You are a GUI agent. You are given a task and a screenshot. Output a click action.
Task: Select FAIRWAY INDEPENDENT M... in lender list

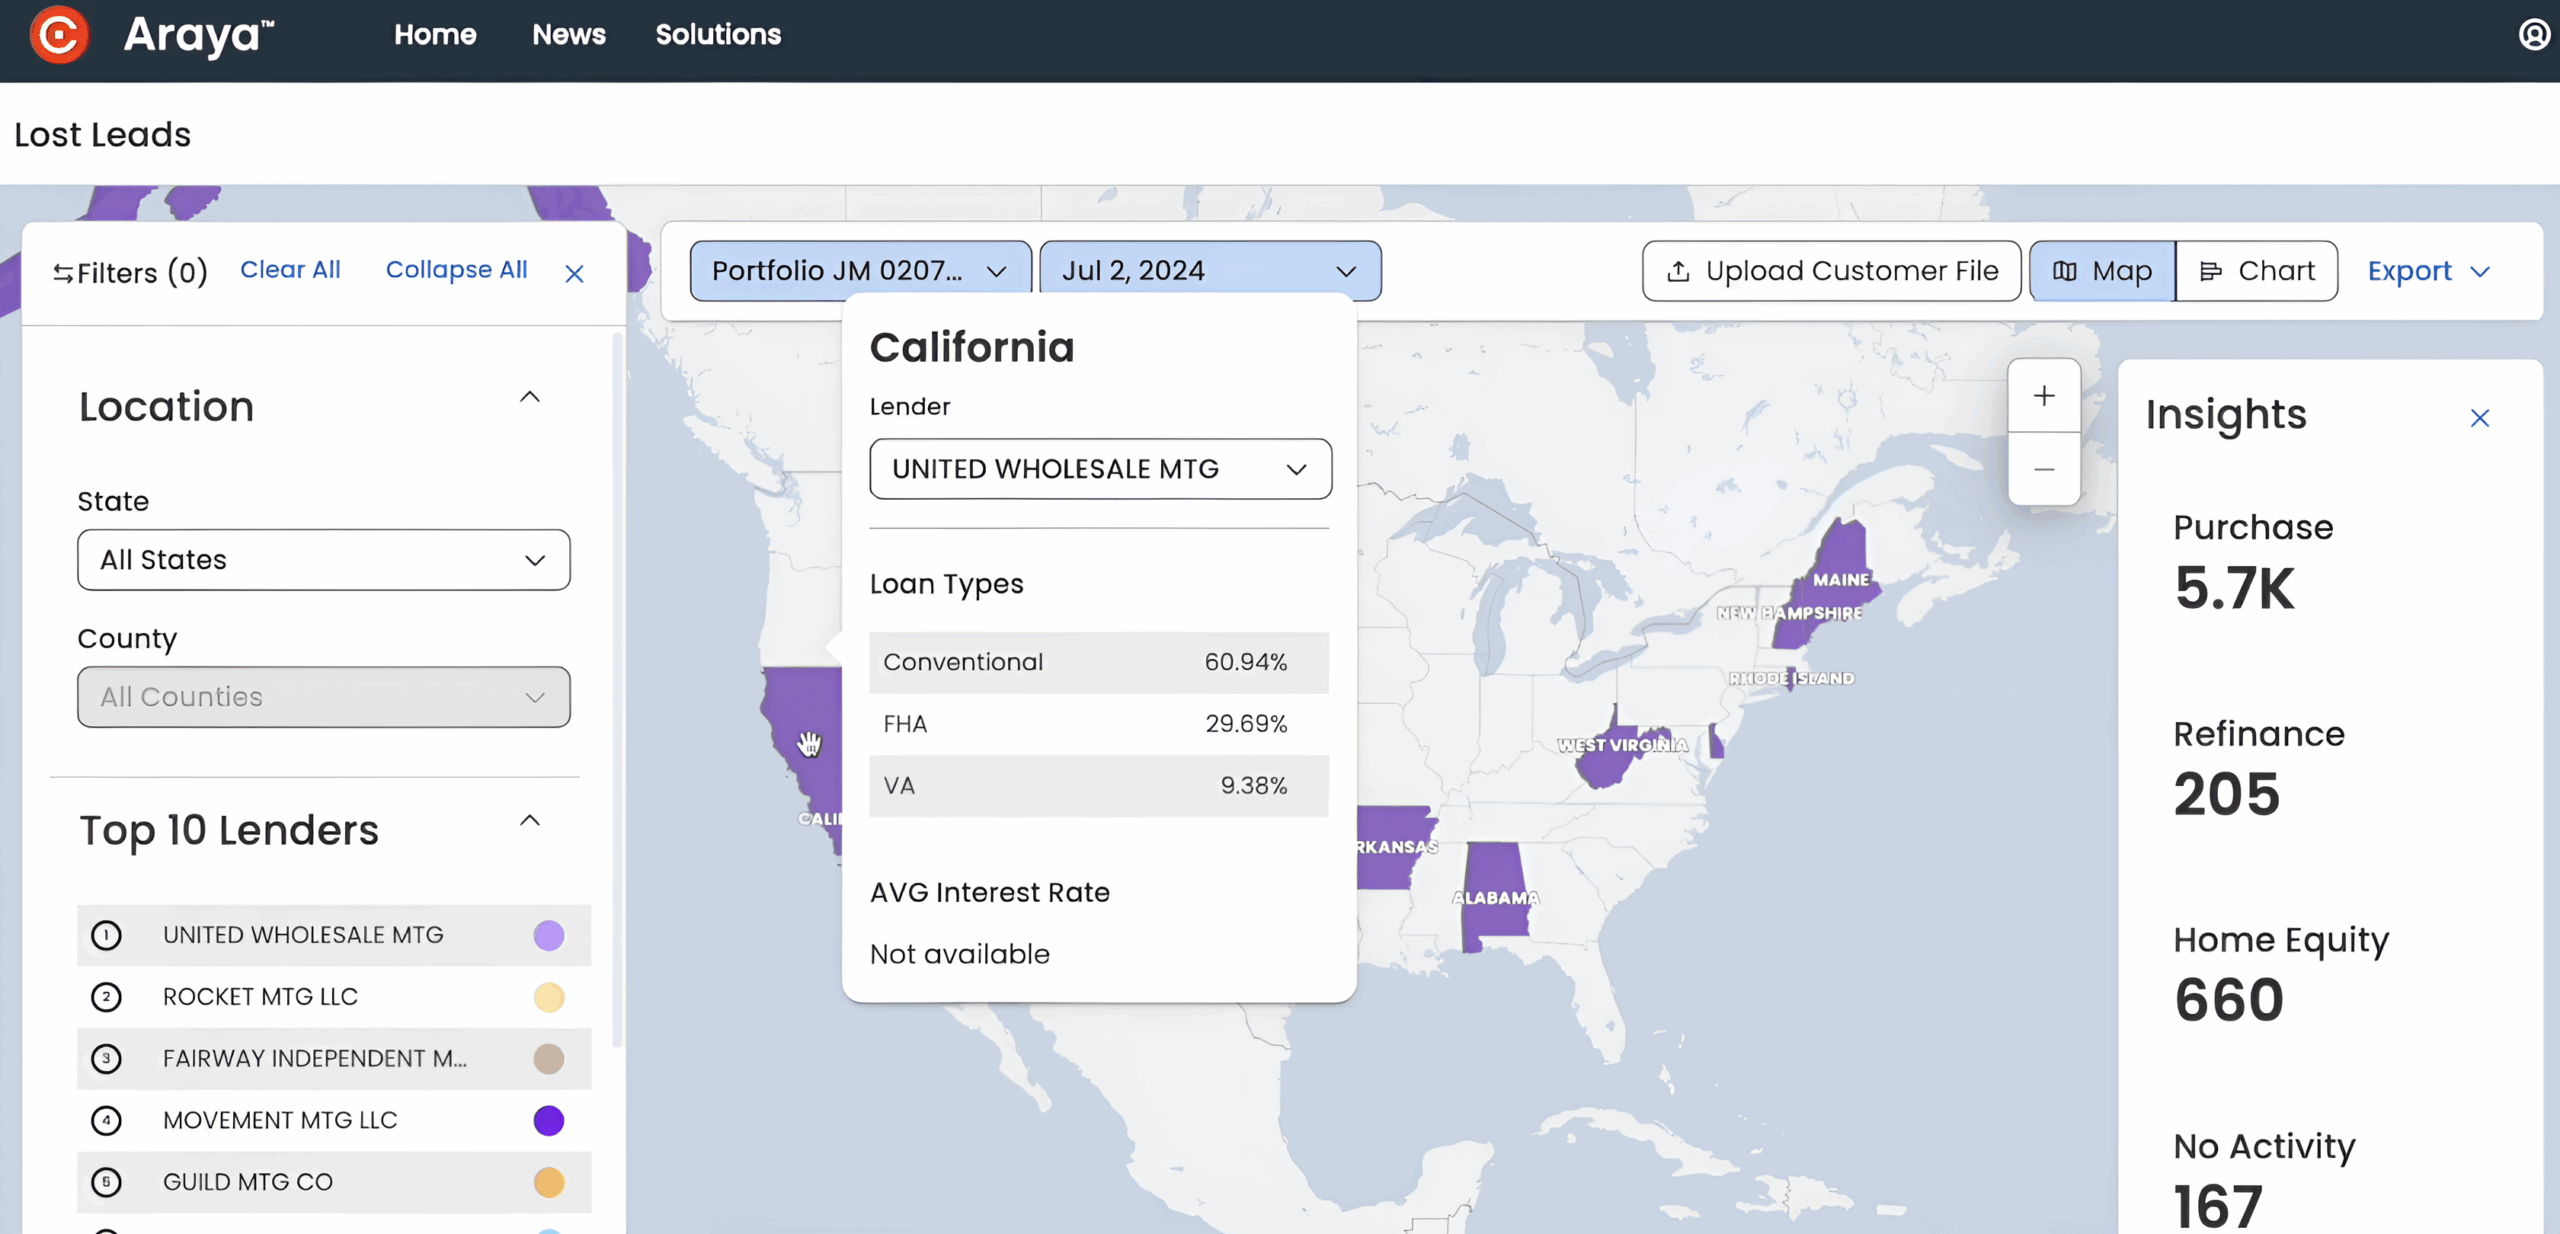point(334,1058)
